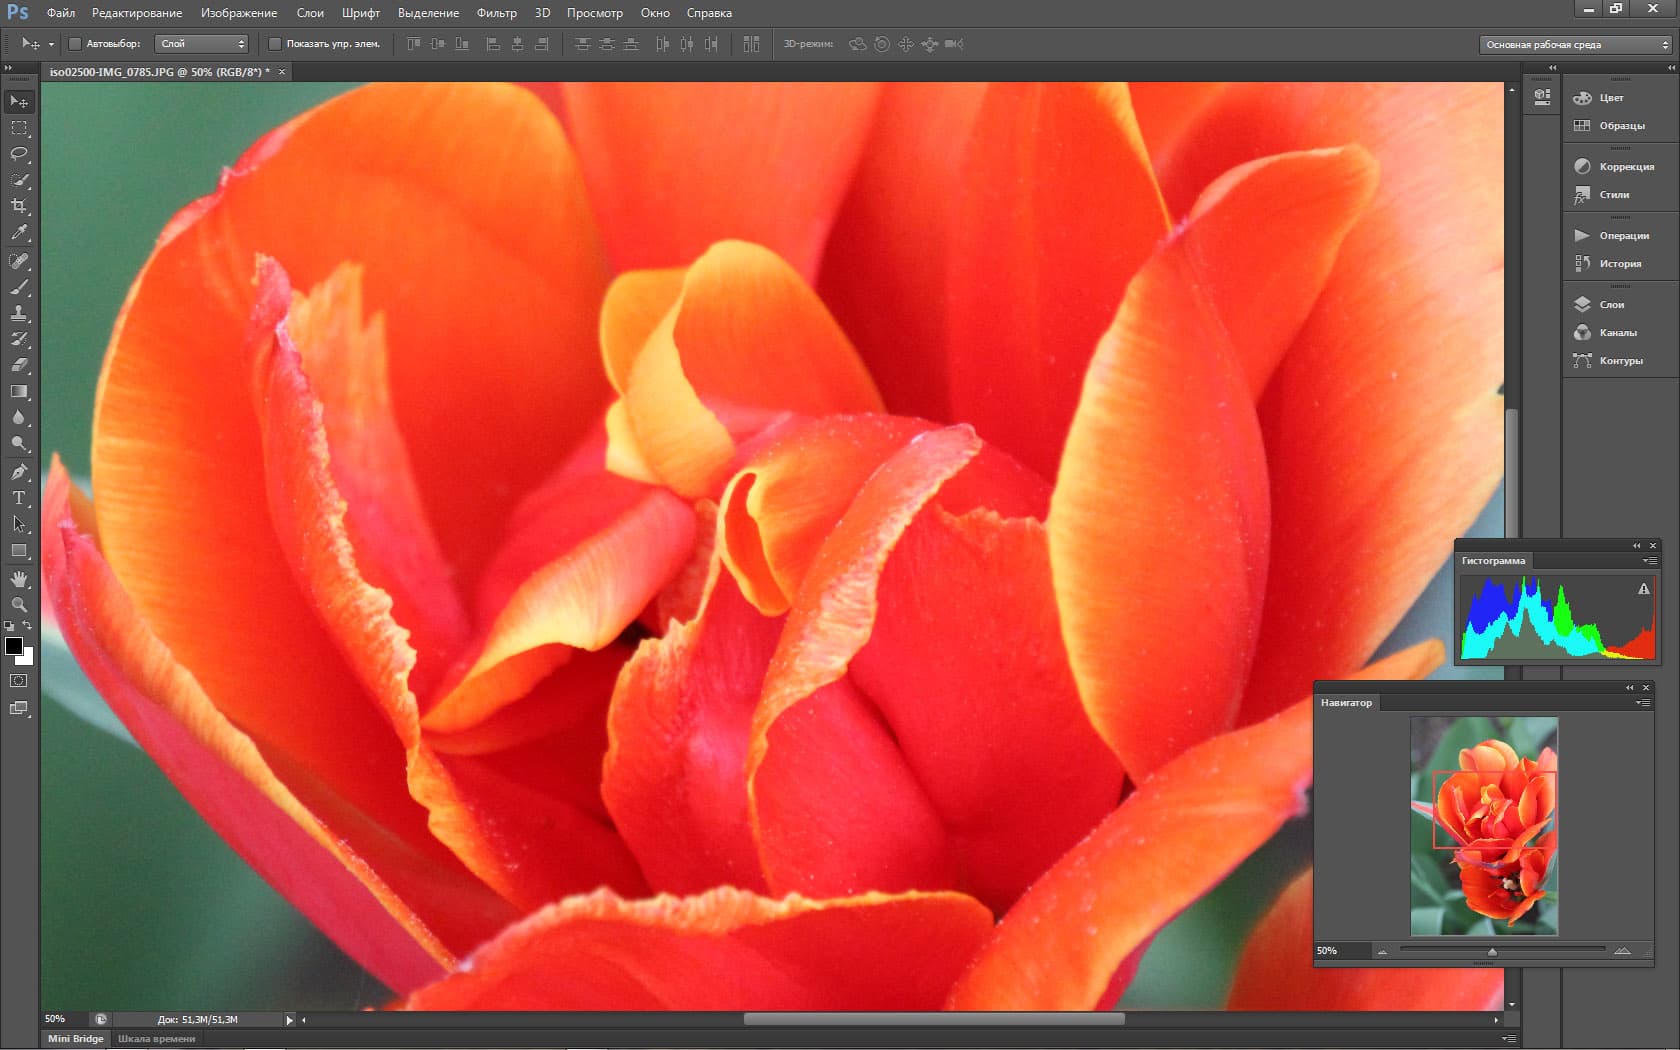Select the Lasso tool
The image size is (1680, 1050).
19,154
